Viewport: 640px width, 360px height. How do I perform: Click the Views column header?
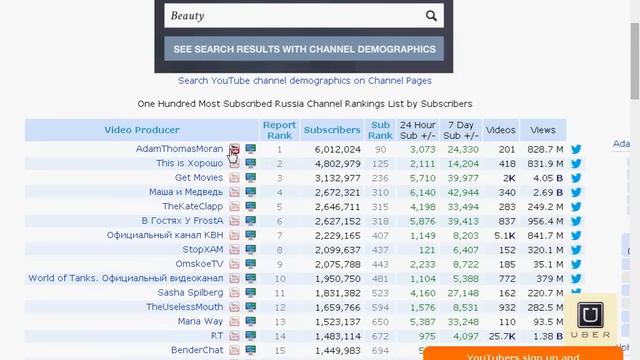543,130
